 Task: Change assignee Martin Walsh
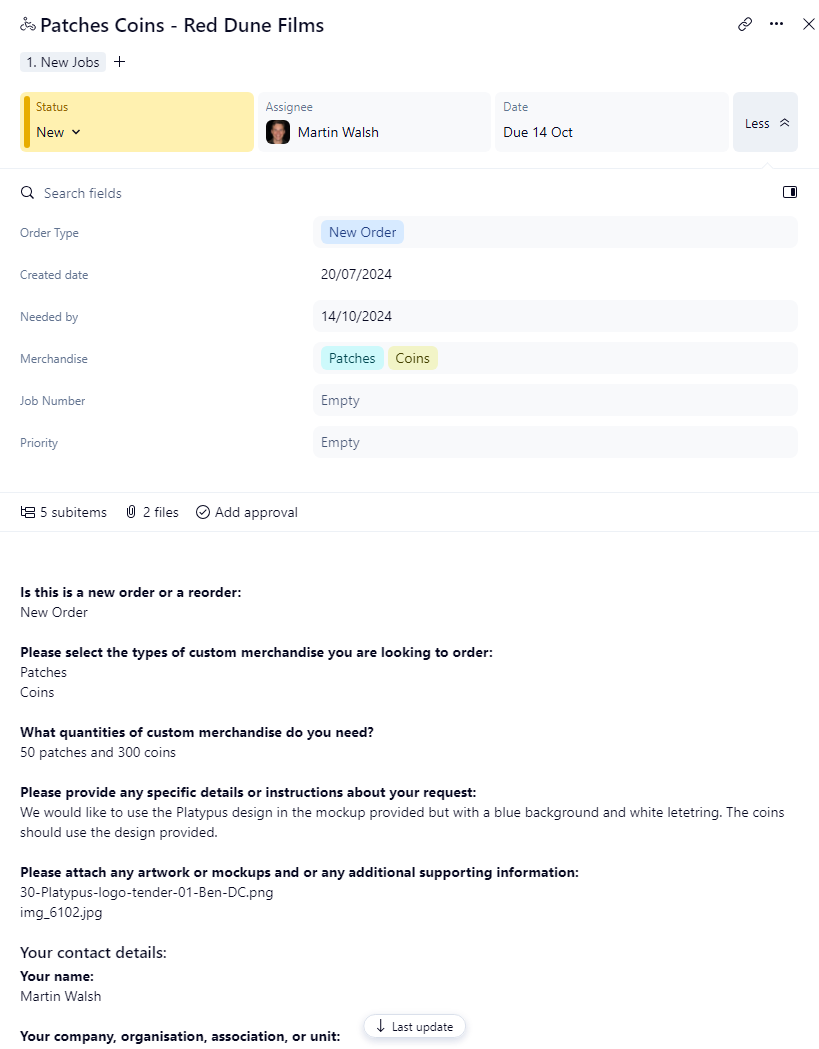338,132
